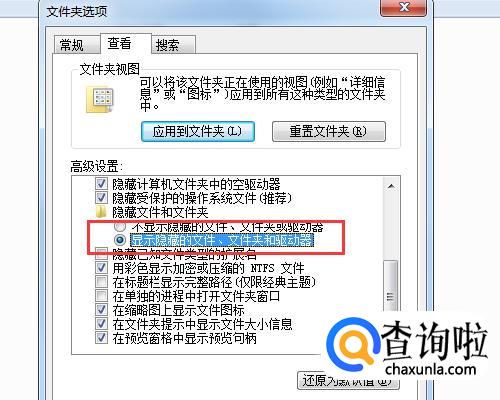Click the 应用到文件夹(L) button
The height and width of the screenshot is (400, 500).
pos(198,131)
